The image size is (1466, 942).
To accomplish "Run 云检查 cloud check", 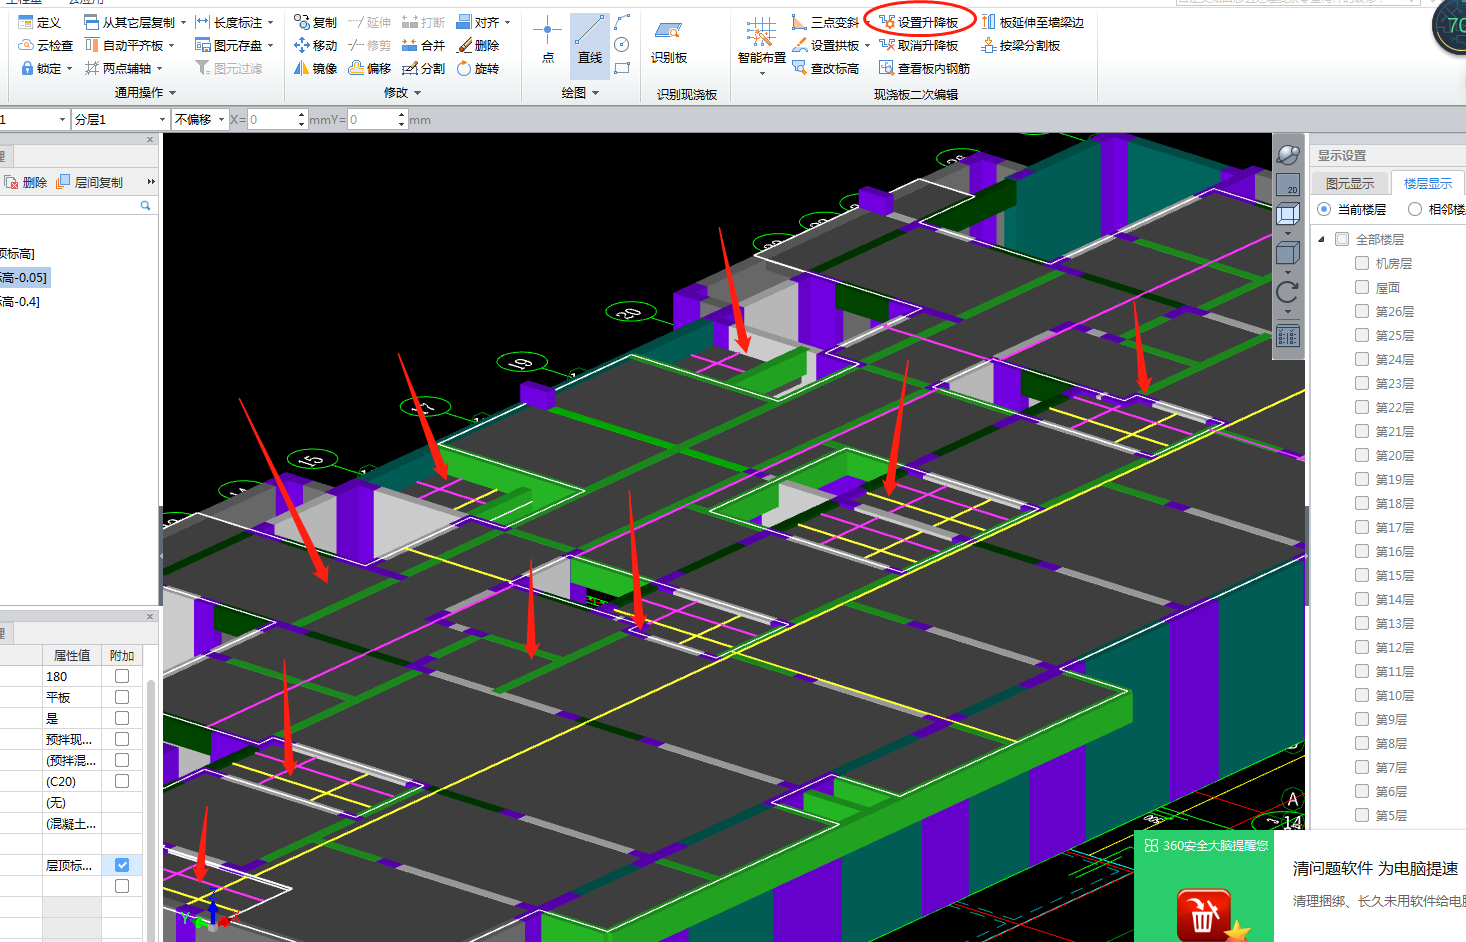I will pyautogui.click(x=46, y=45).
